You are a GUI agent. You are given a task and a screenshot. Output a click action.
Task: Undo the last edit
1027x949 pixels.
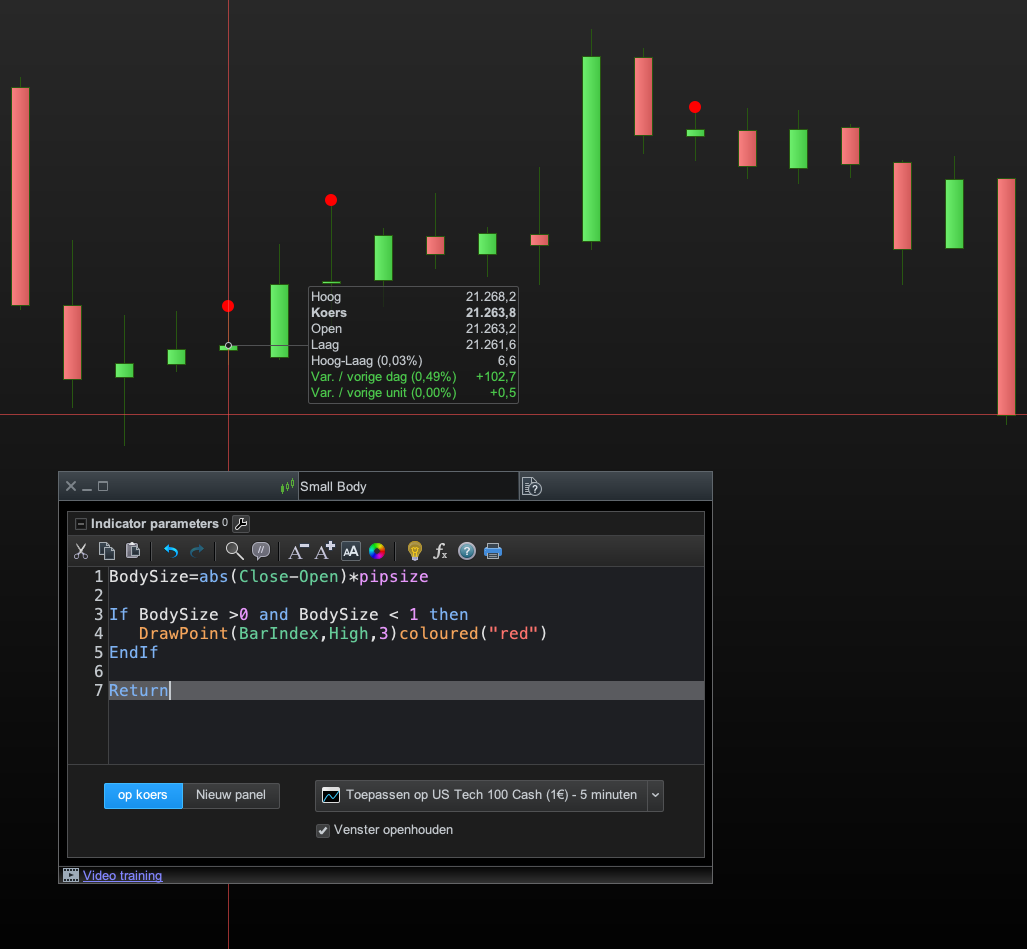pos(171,551)
